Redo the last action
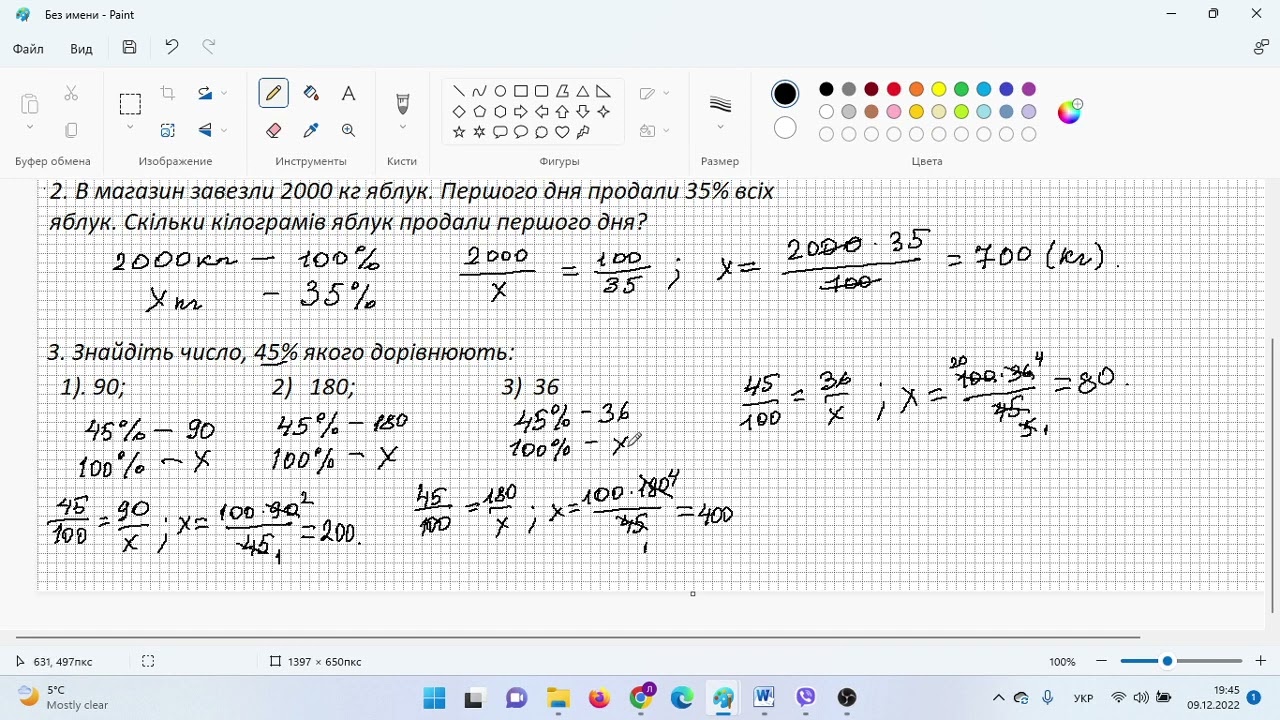 coord(209,47)
